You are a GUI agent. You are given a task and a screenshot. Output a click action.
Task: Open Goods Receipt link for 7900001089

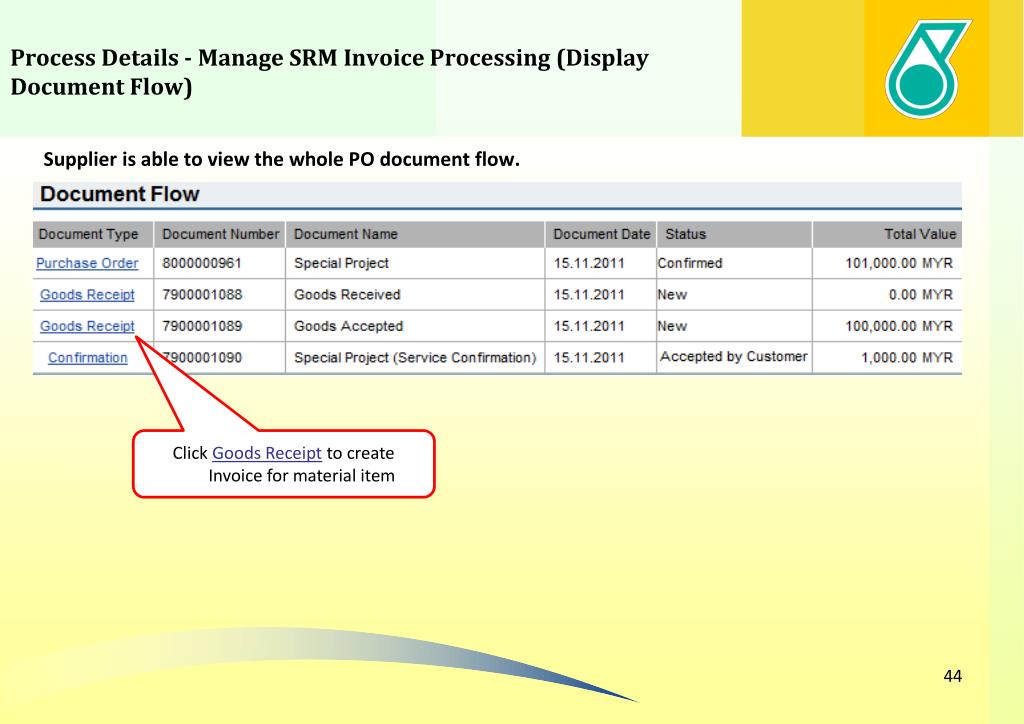pyautogui.click(x=87, y=326)
